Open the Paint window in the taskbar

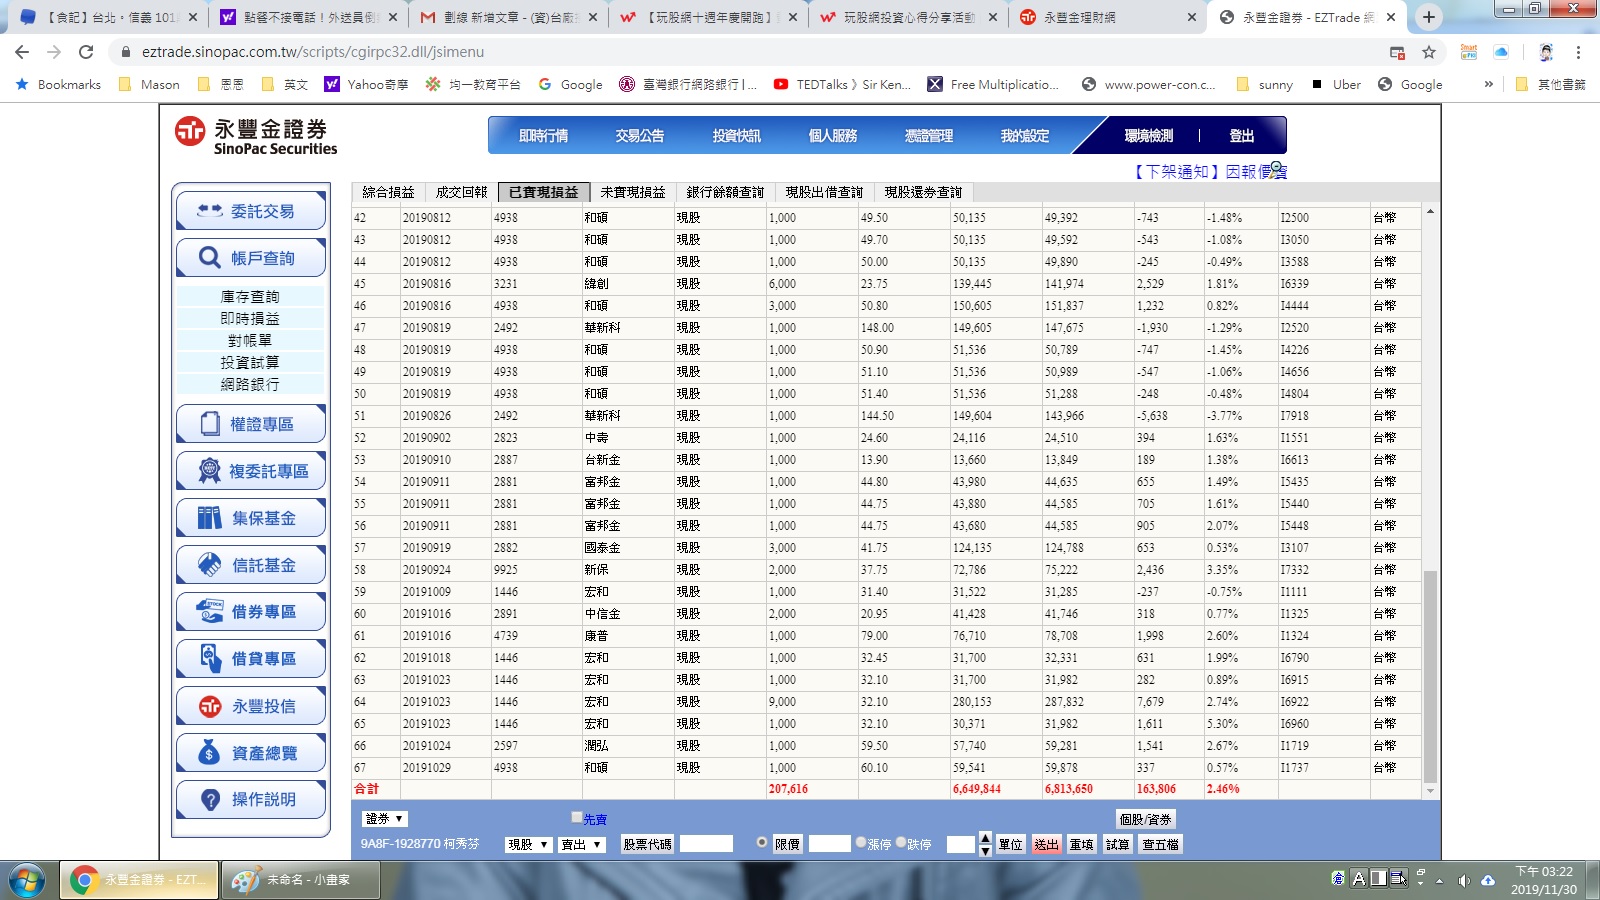(x=301, y=880)
